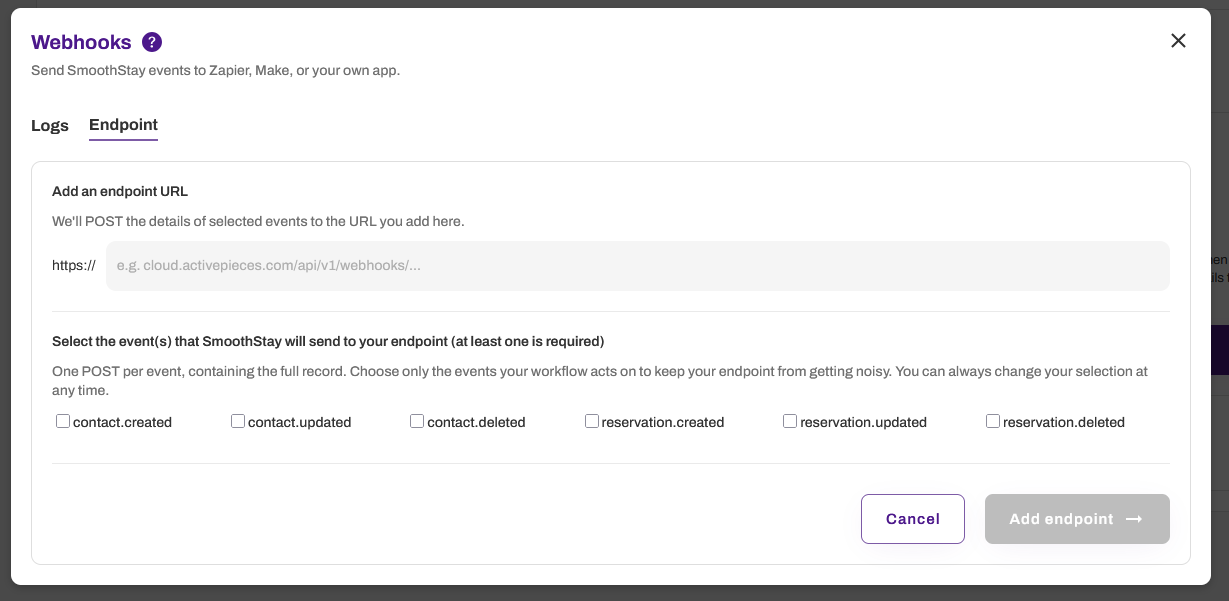1229x601 pixels.
Task: Click the 'Select the event(s)' section heading
Action: tap(328, 341)
